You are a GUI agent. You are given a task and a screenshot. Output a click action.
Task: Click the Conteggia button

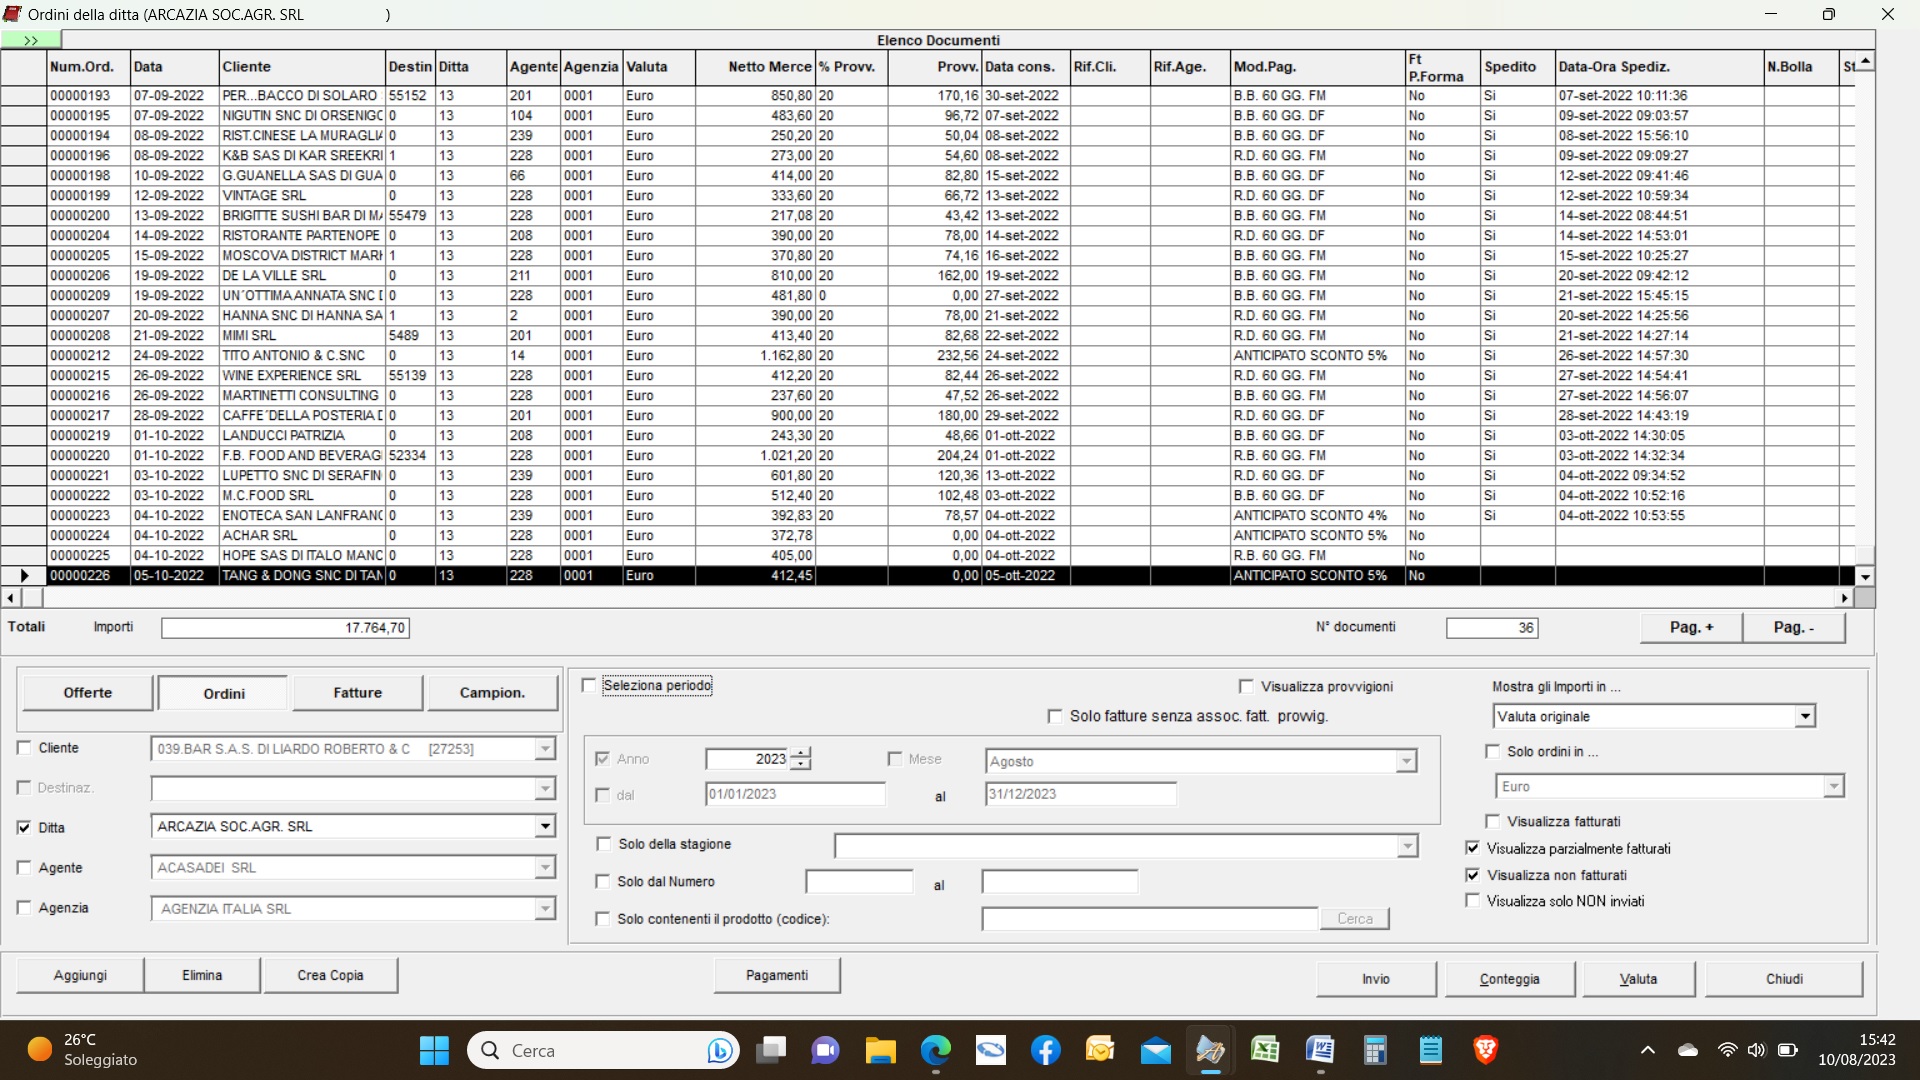click(x=1509, y=979)
